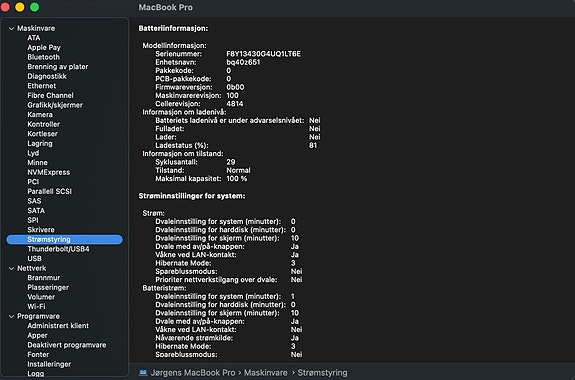Open Brannmur under Nettverk
575x380 pixels.
pos(44,278)
